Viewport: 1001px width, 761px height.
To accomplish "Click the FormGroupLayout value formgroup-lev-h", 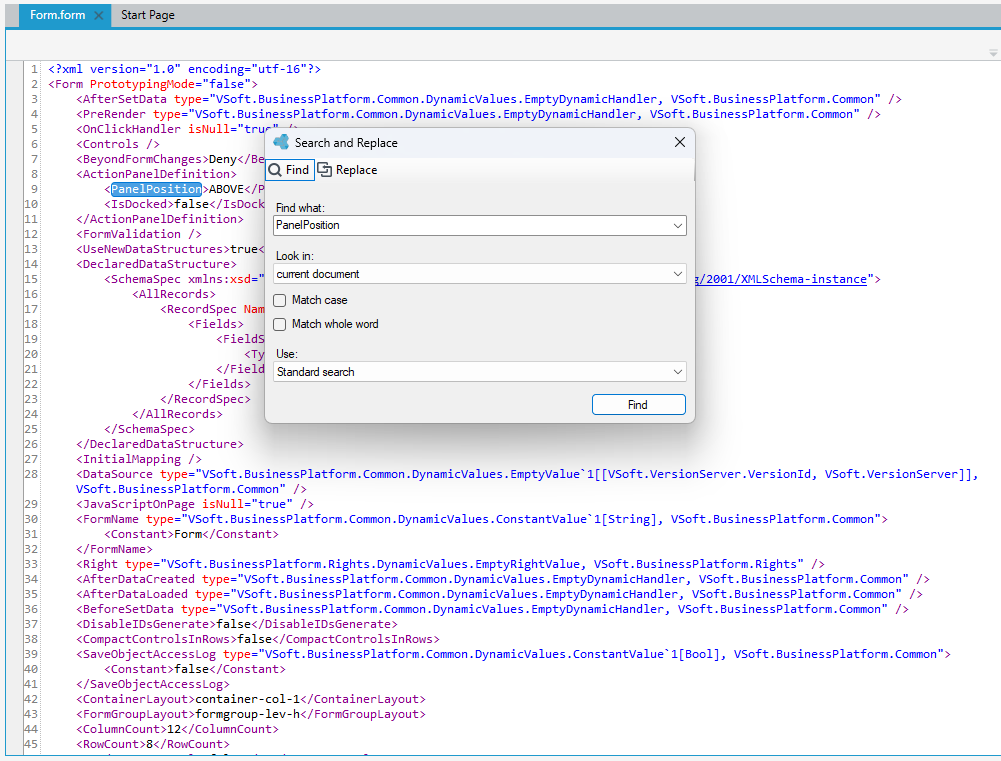I will pyautogui.click(x=248, y=714).
